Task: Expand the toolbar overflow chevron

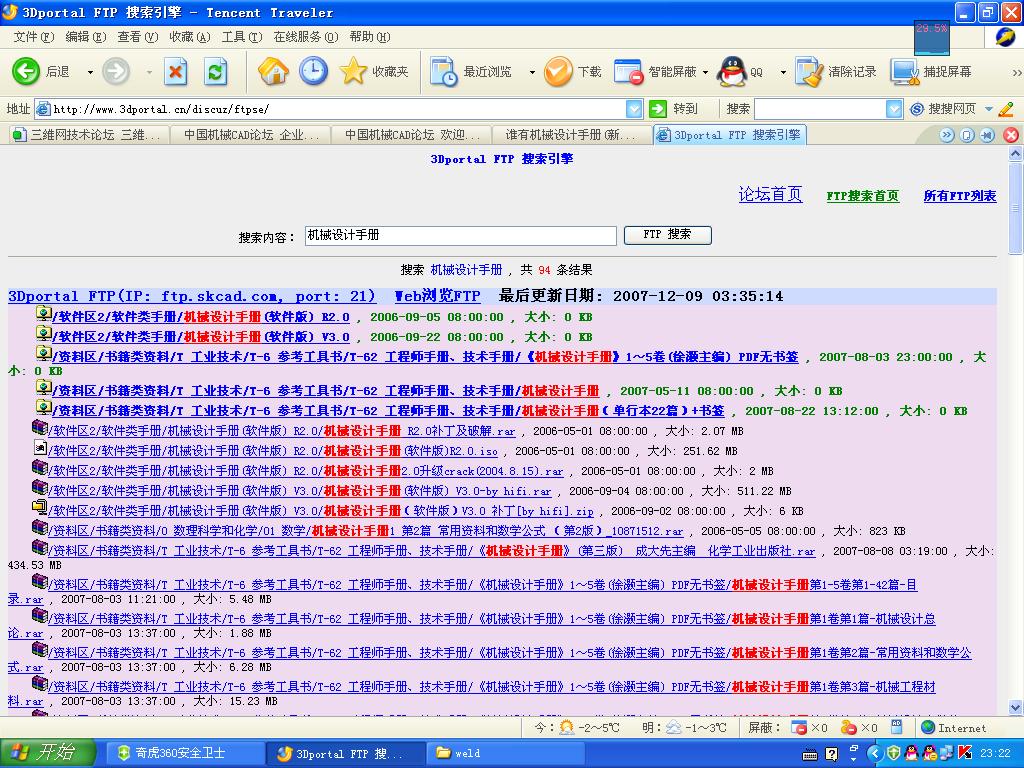Action: (x=1017, y=72)
